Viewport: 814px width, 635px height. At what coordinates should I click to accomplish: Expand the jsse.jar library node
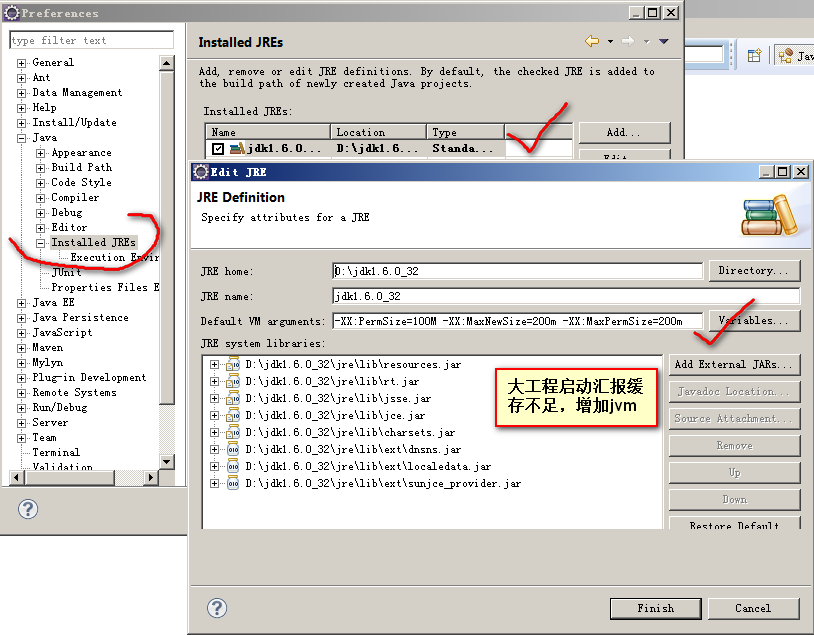click(x=214, y=398)
